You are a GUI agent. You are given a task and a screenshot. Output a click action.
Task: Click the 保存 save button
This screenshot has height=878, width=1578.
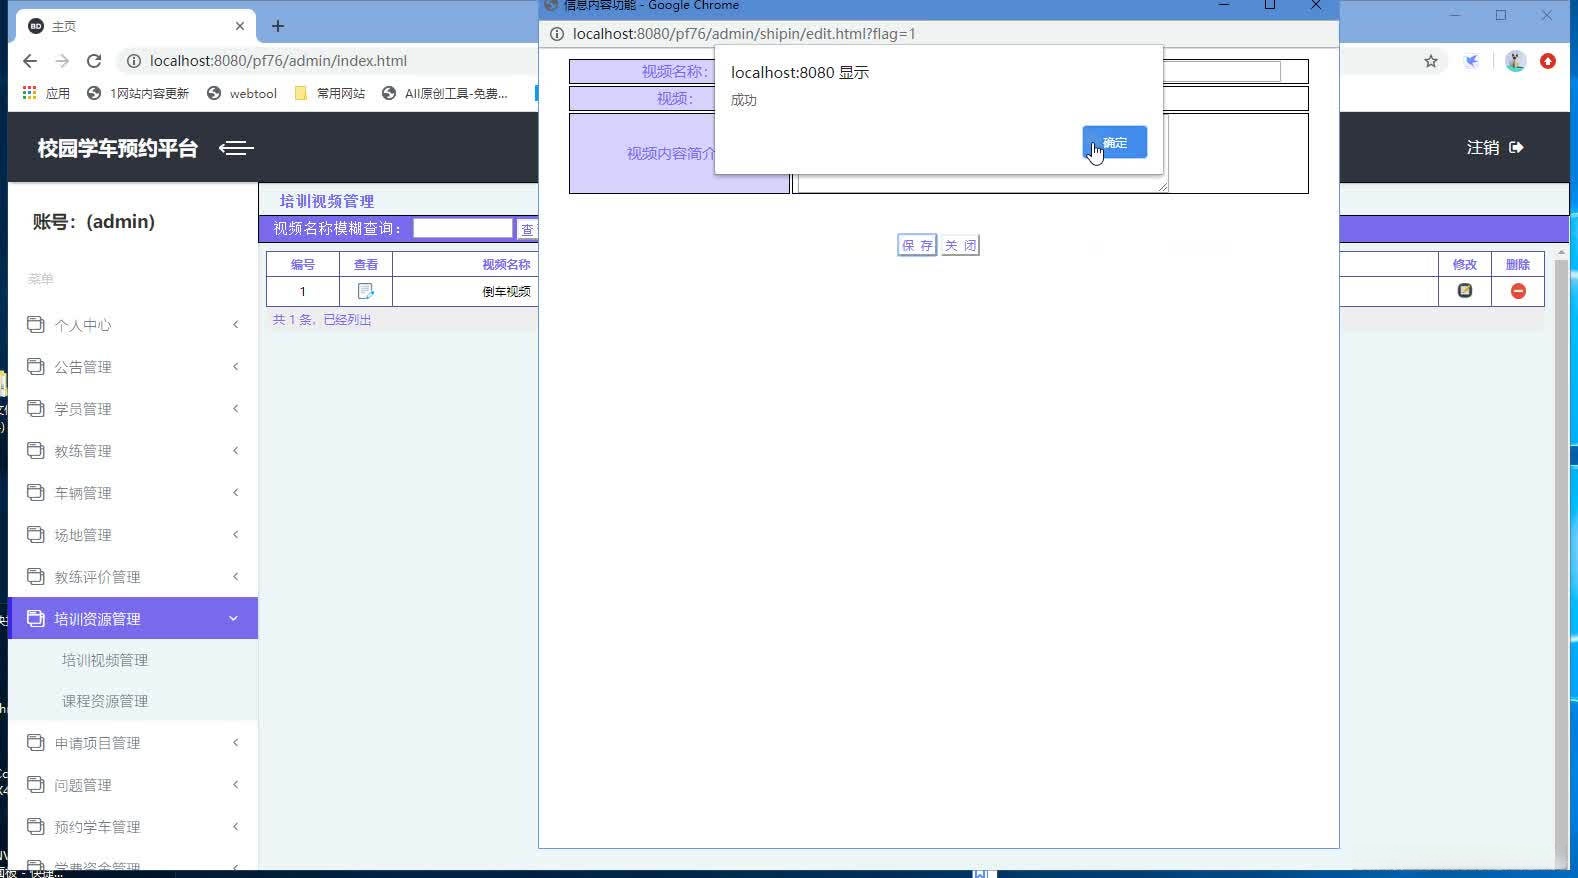click(x=917, y=245)
